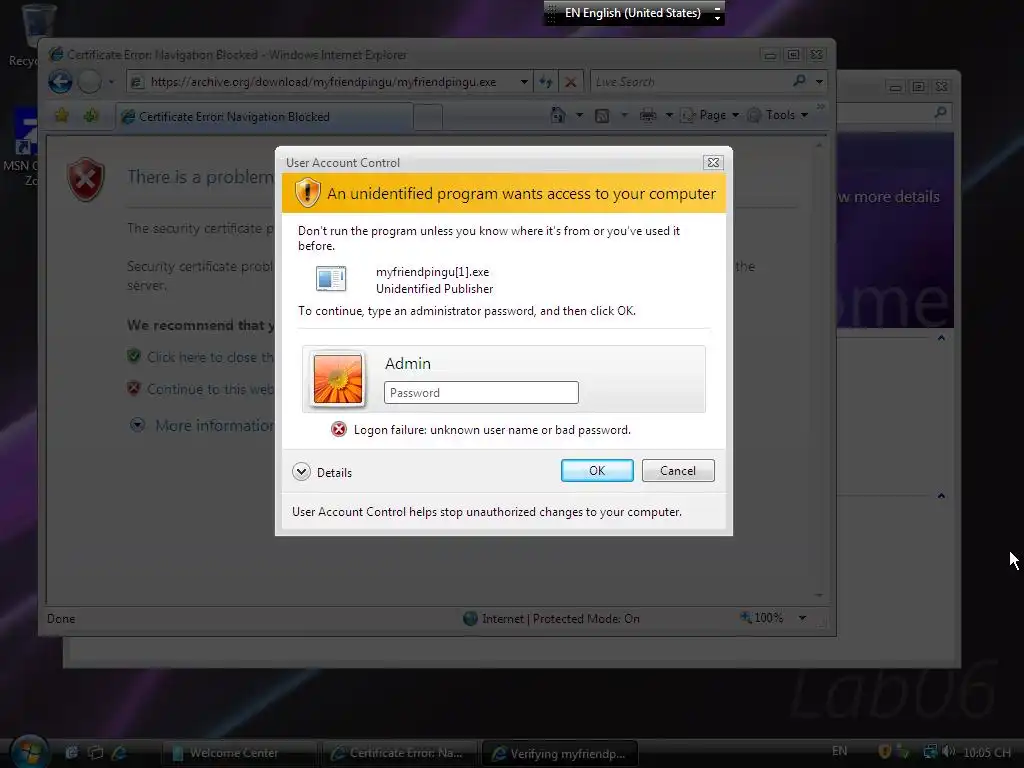Image resolution: width=1024 pixels, height=768 pixels.
Task: Select the Certificate Error Navigation Blocked tab
Action: coord(264,116)
